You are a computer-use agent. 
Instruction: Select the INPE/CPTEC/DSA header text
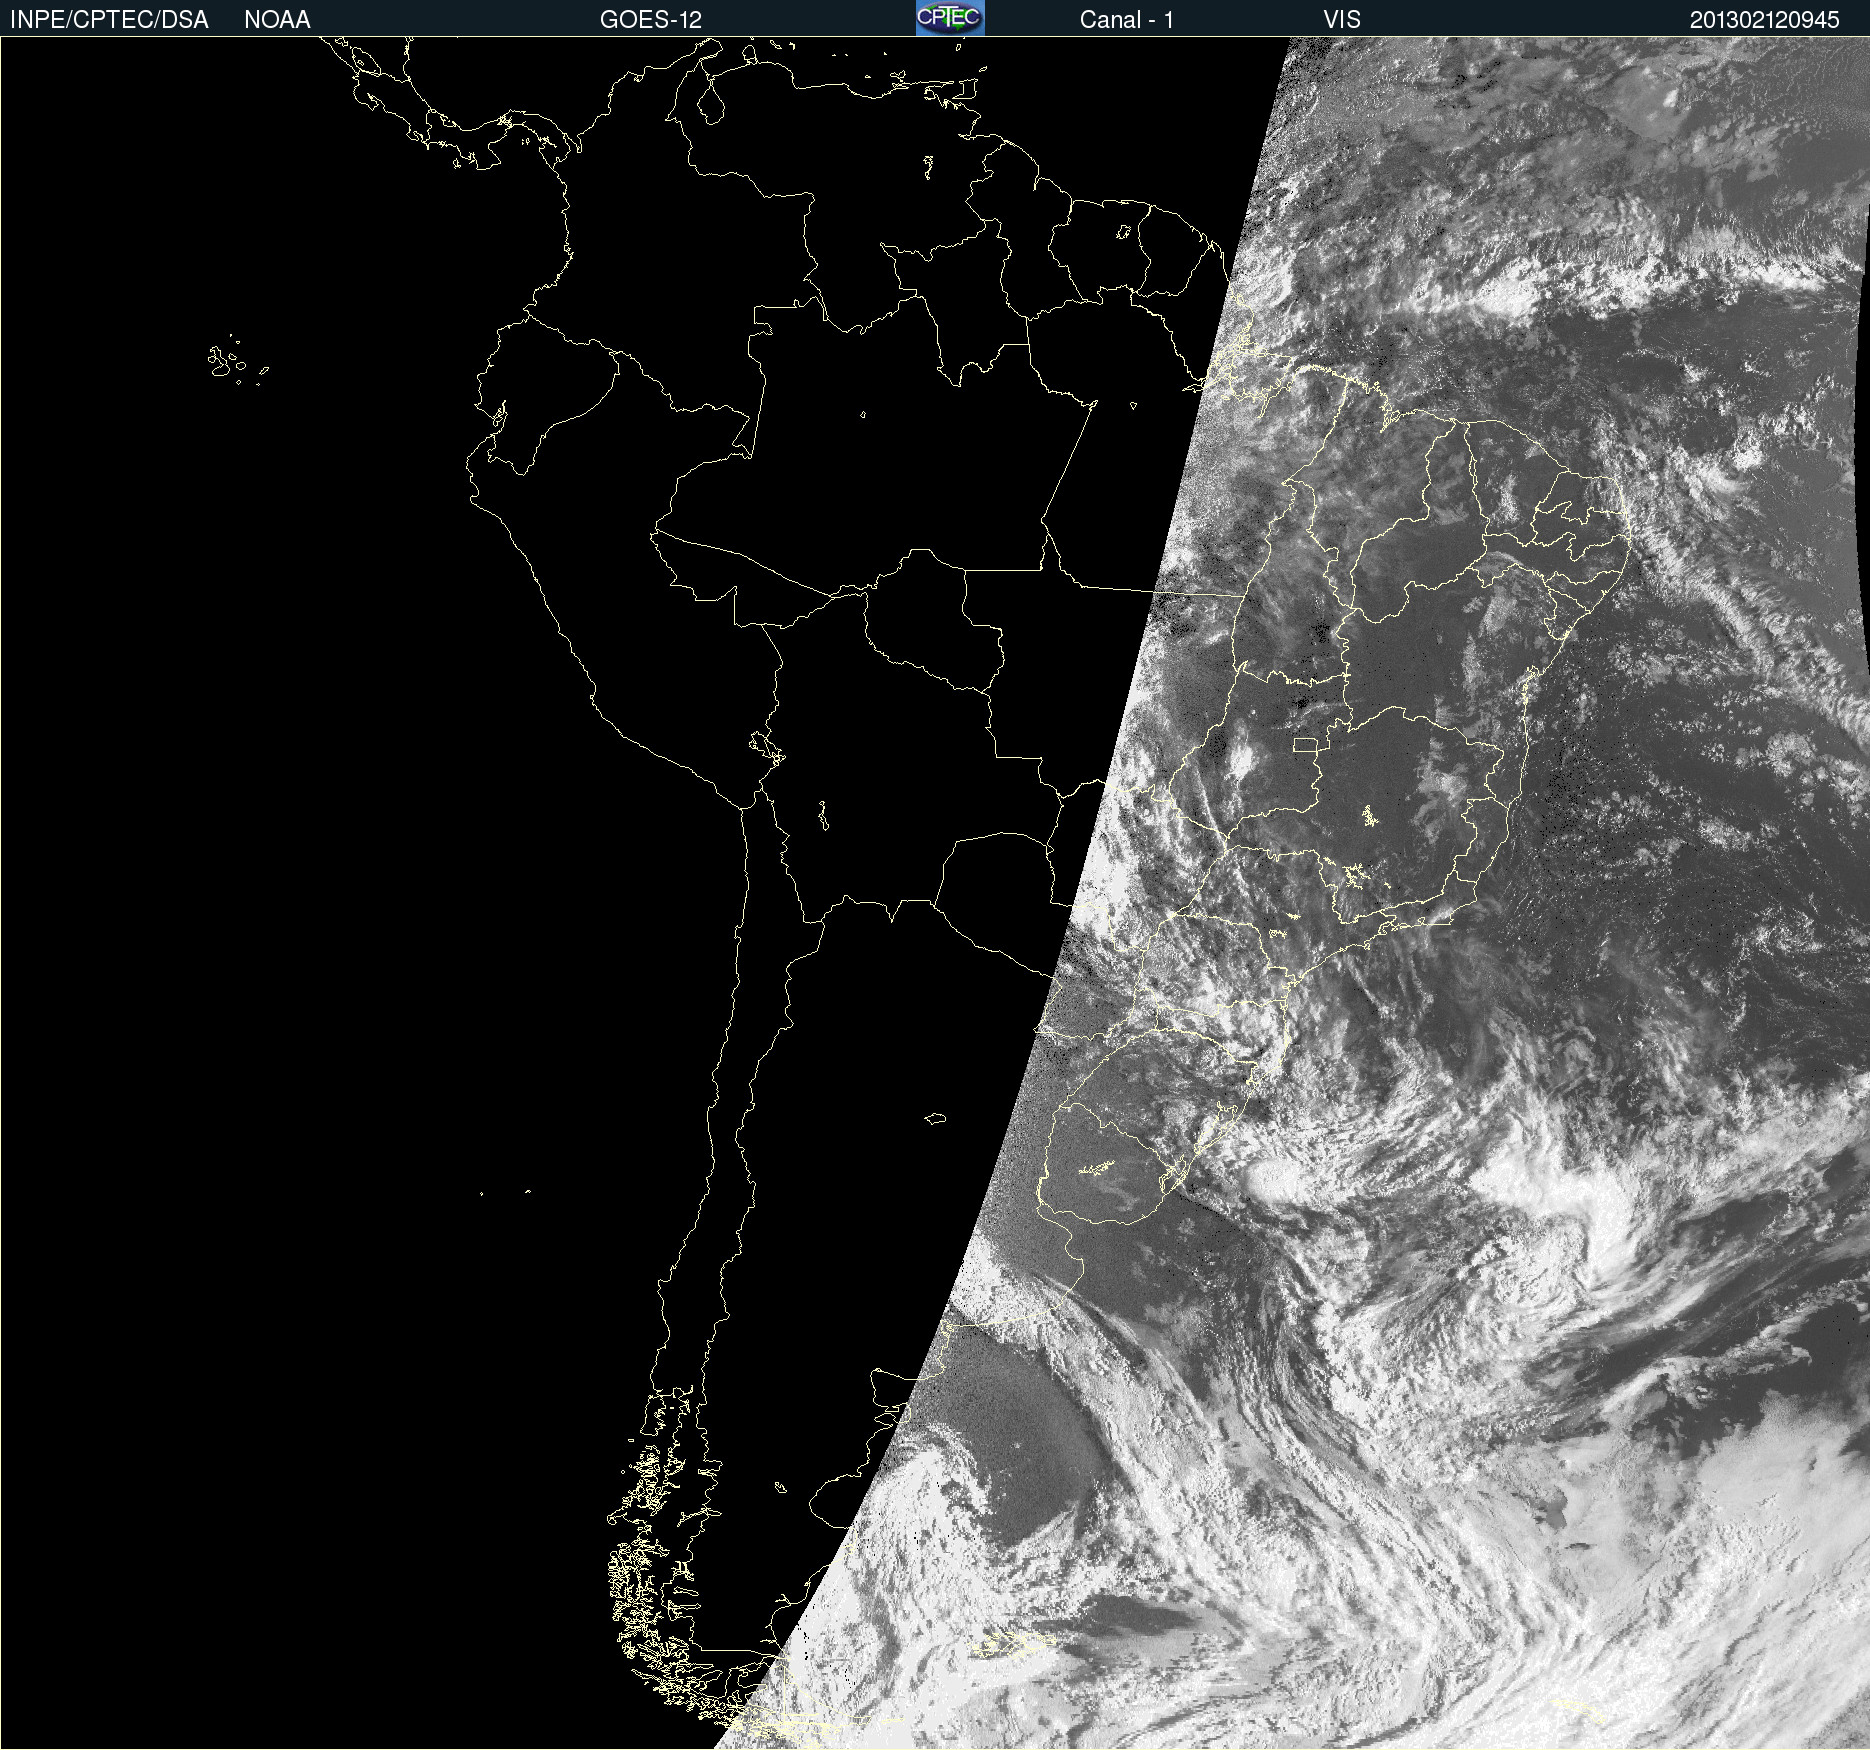coord(109,20)
